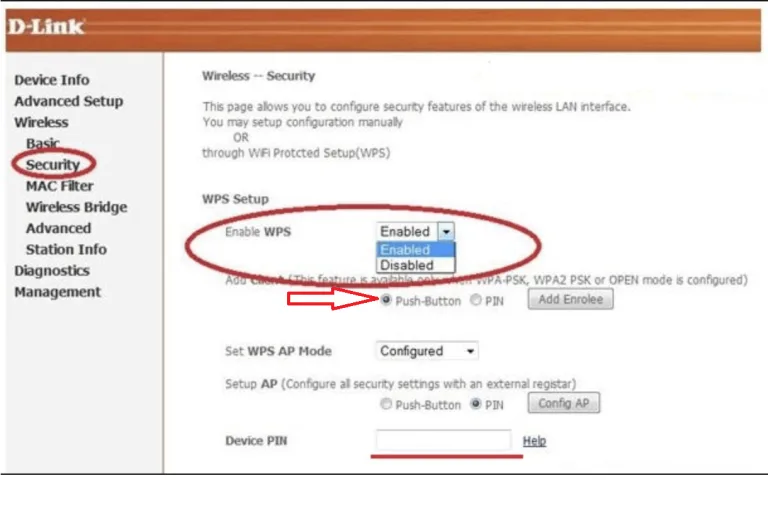Go to Wireless Security page
This screenshot has height=529, width=768.
click(53, 165)
